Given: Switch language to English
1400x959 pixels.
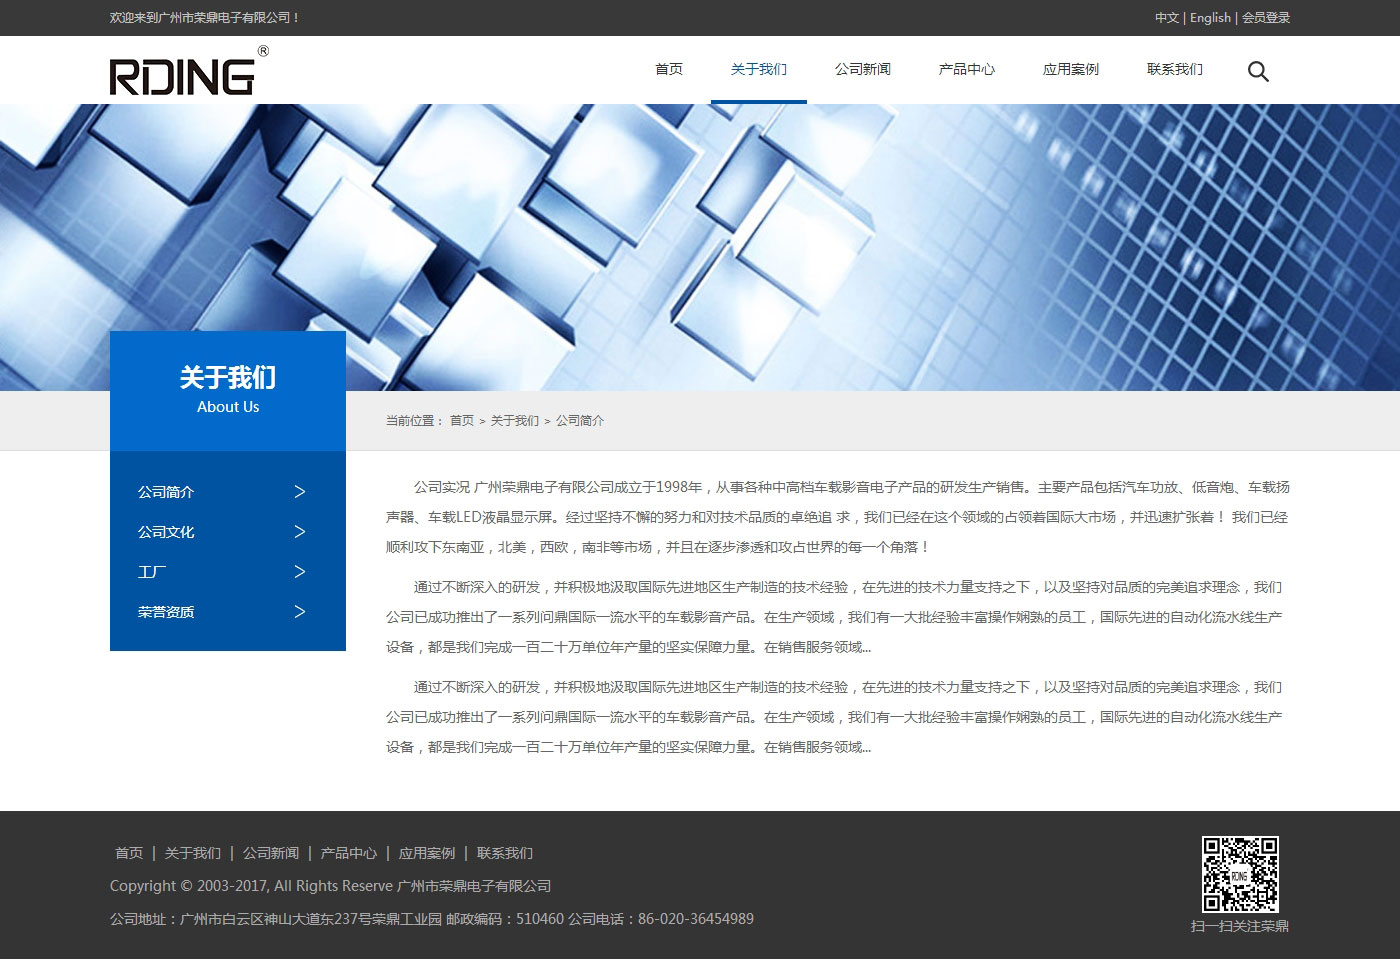Looking at the screenshot, I should 1210,18.
